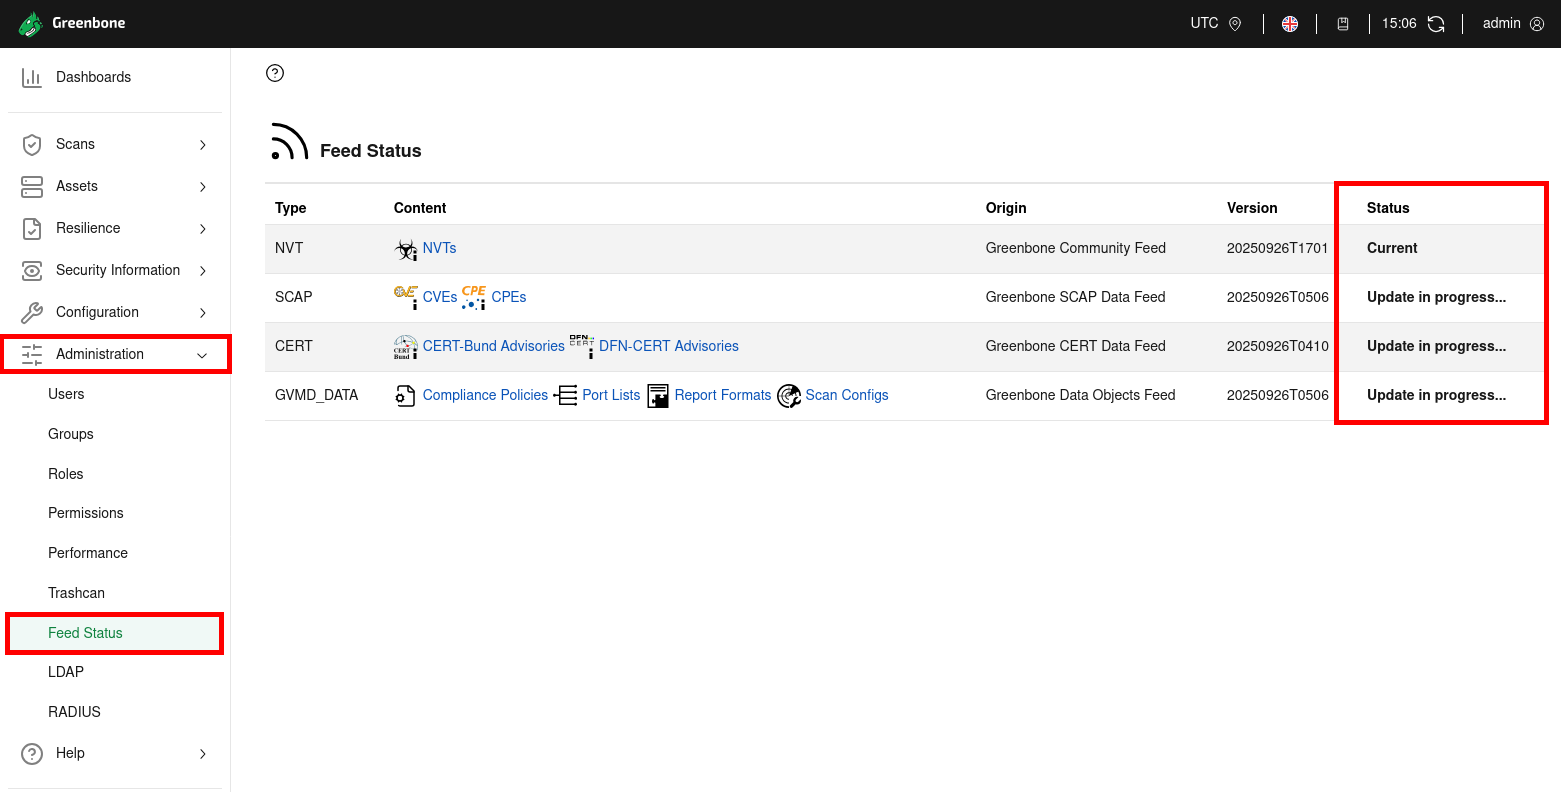Click the CERT-Bund Advisories icon

(404, 345)
